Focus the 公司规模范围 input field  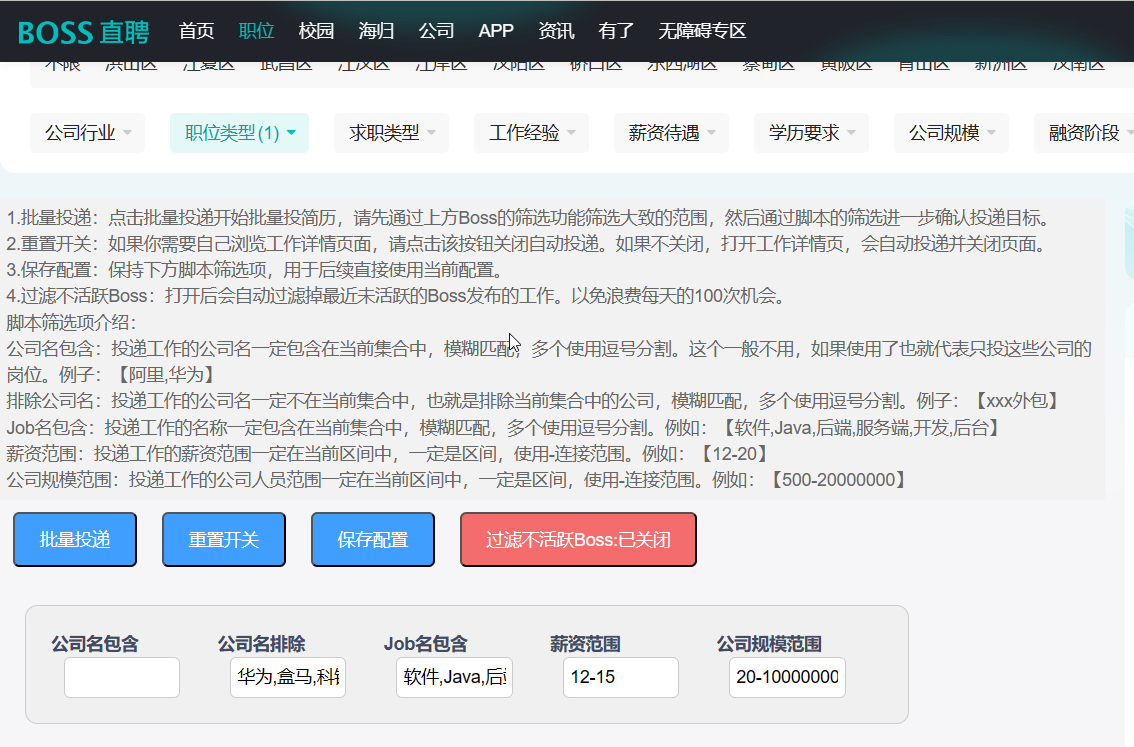tap(787, 678)
